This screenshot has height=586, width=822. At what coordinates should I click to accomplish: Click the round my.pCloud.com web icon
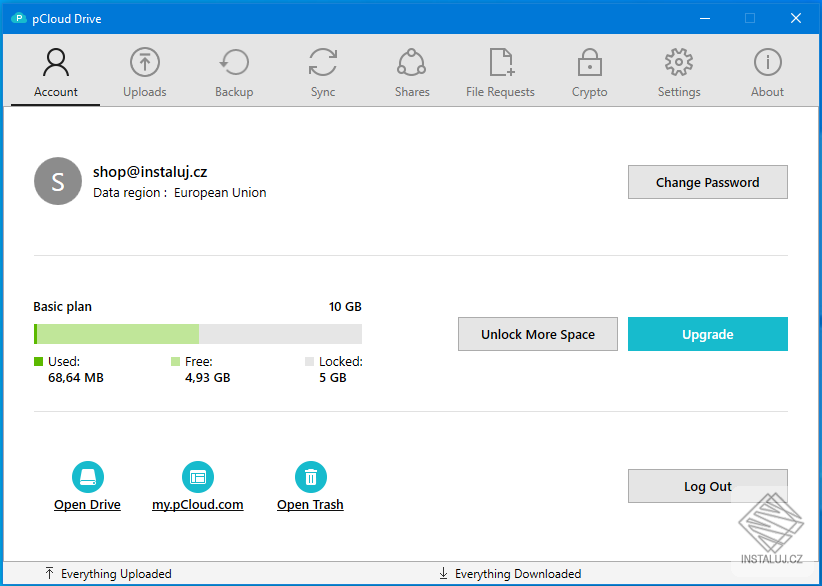tap(198, 477)
